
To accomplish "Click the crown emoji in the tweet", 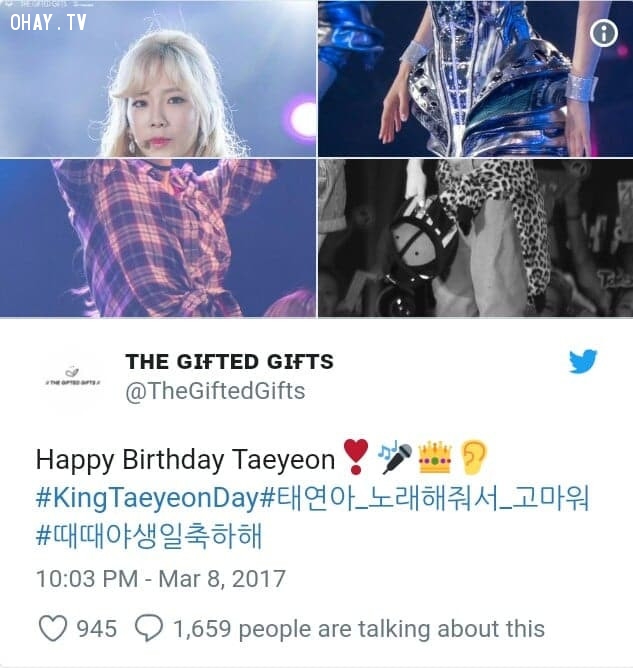I will point(434,458).
